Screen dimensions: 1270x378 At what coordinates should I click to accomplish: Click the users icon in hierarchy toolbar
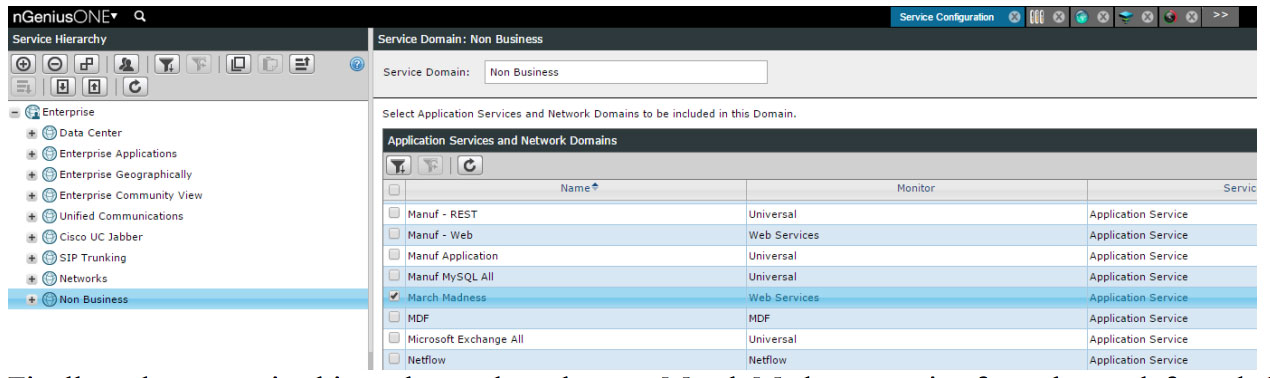(125, 64)
